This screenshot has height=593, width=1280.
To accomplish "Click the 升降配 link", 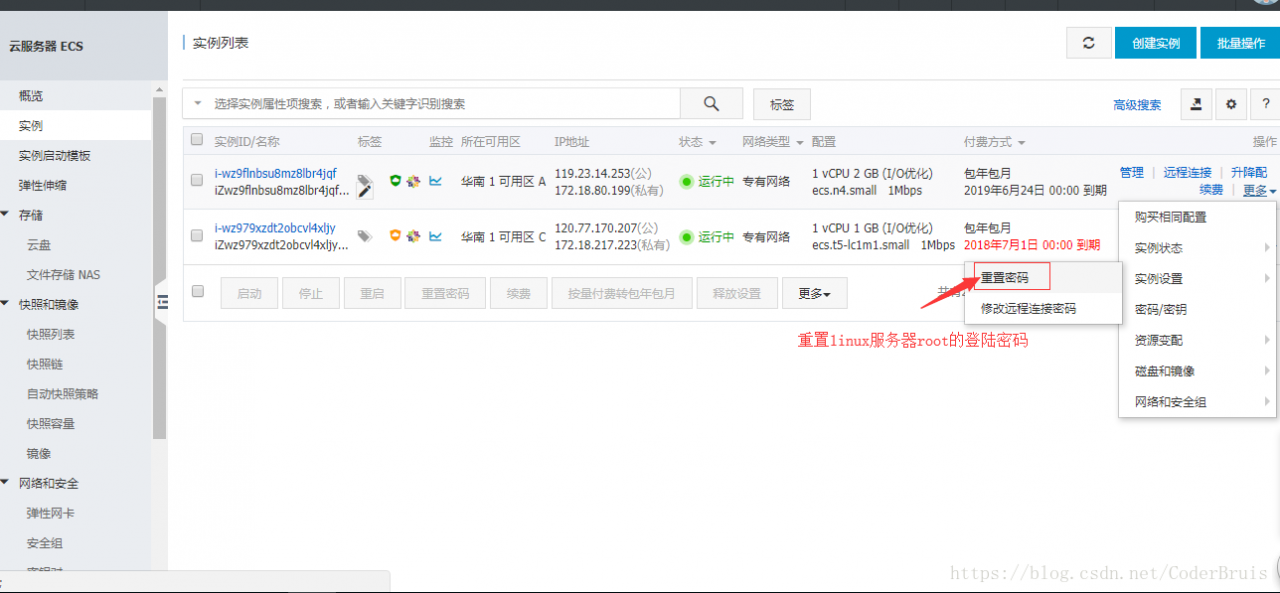I will 1249,172.
